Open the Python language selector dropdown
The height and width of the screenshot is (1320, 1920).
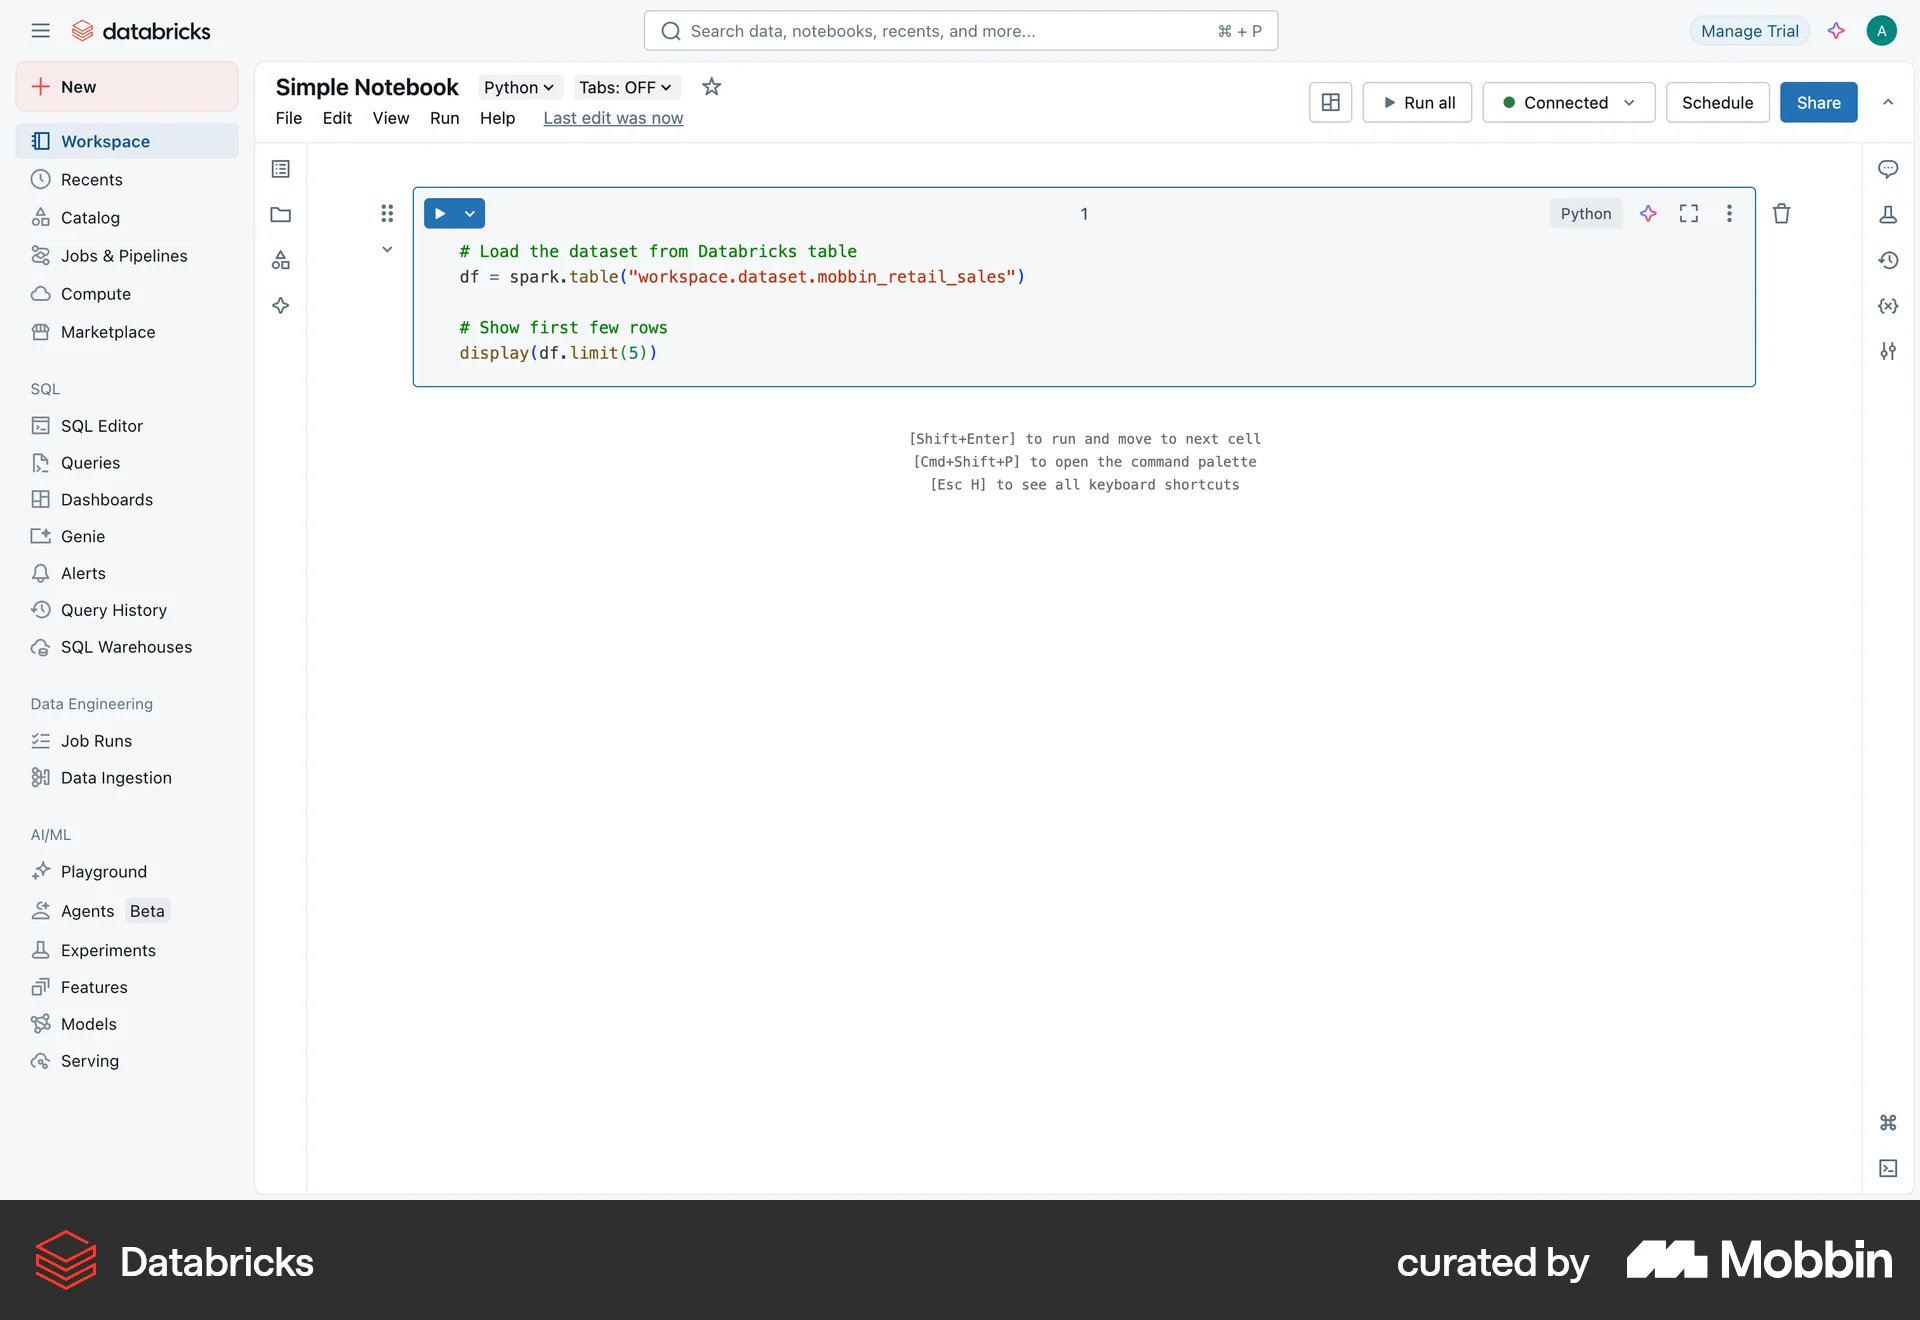point(518,87)
